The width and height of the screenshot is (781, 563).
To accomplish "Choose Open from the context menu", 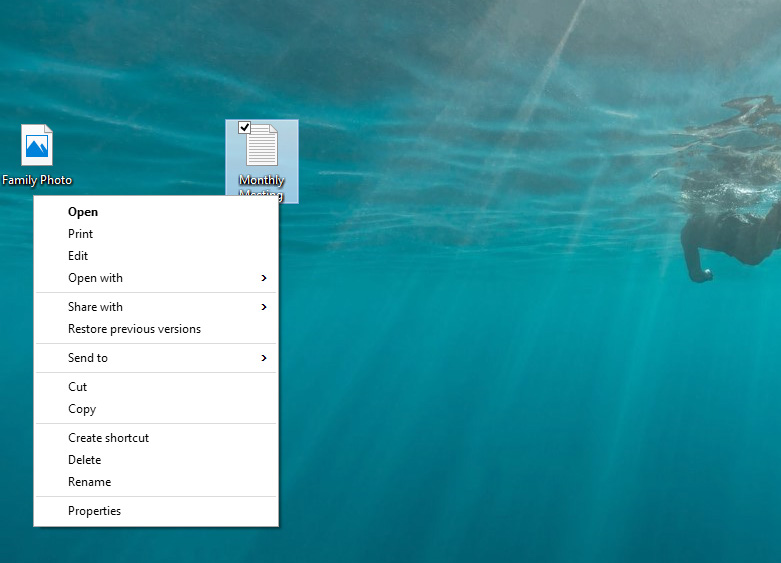I will pyautogui.click(x=155, y=212).
